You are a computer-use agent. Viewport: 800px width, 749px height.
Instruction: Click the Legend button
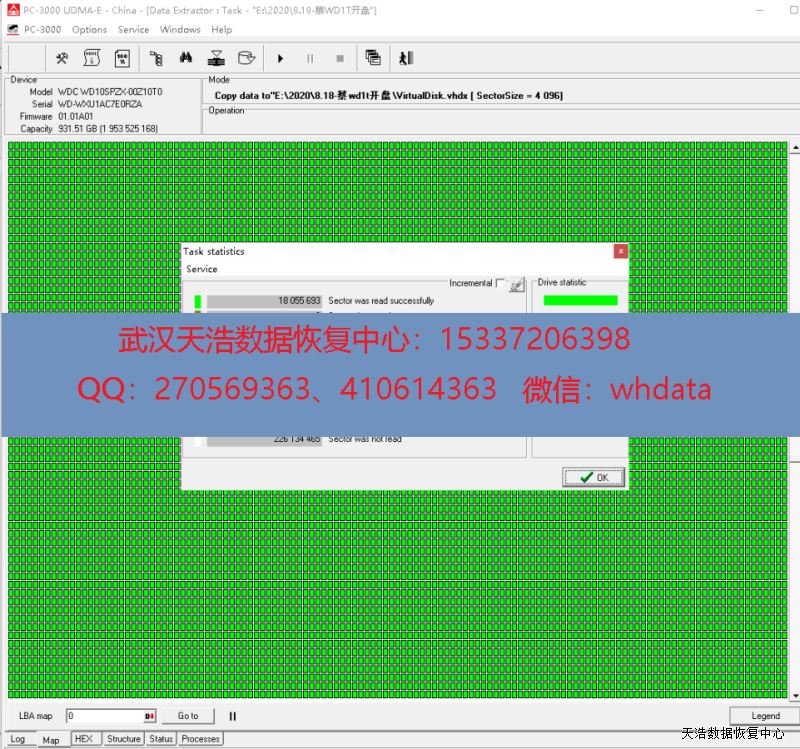coord(765,716)
